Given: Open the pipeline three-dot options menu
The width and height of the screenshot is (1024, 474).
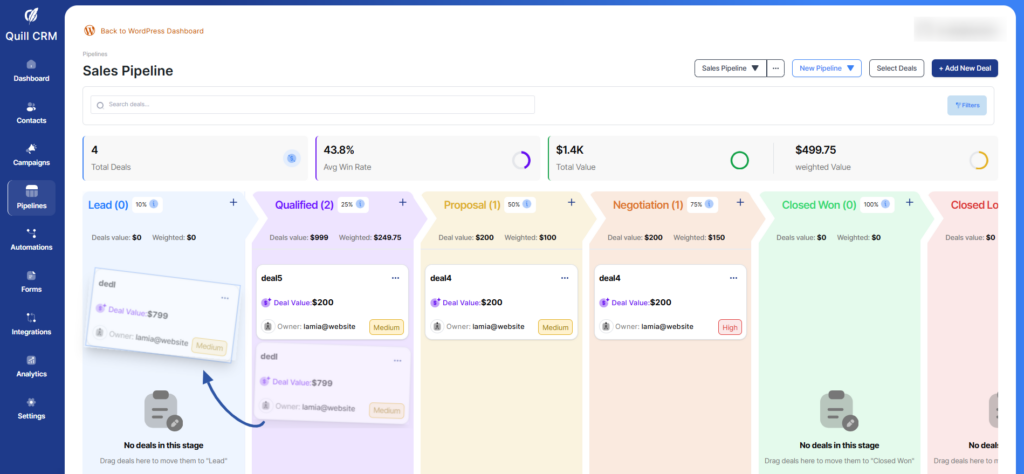Looking at the screenshot, I should coord(775,68).
